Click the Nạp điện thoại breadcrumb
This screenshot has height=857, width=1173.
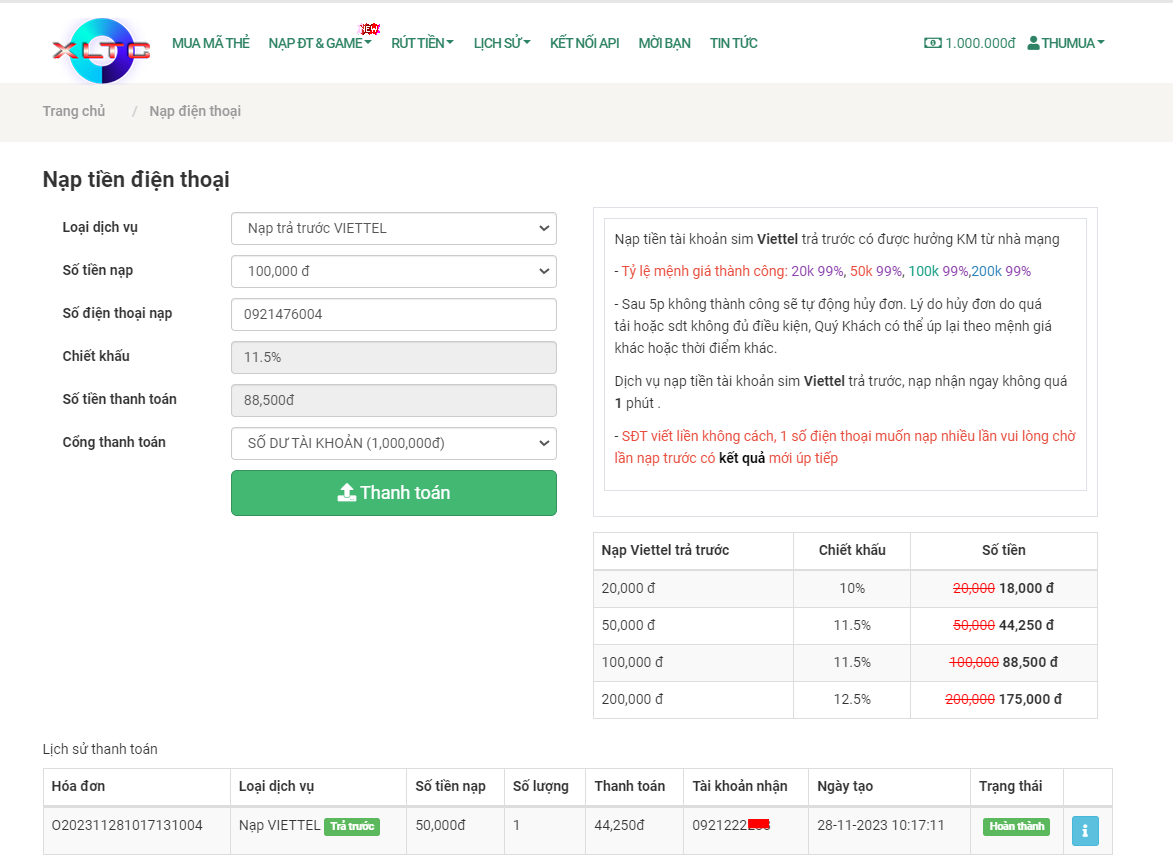tap(195, 111)
